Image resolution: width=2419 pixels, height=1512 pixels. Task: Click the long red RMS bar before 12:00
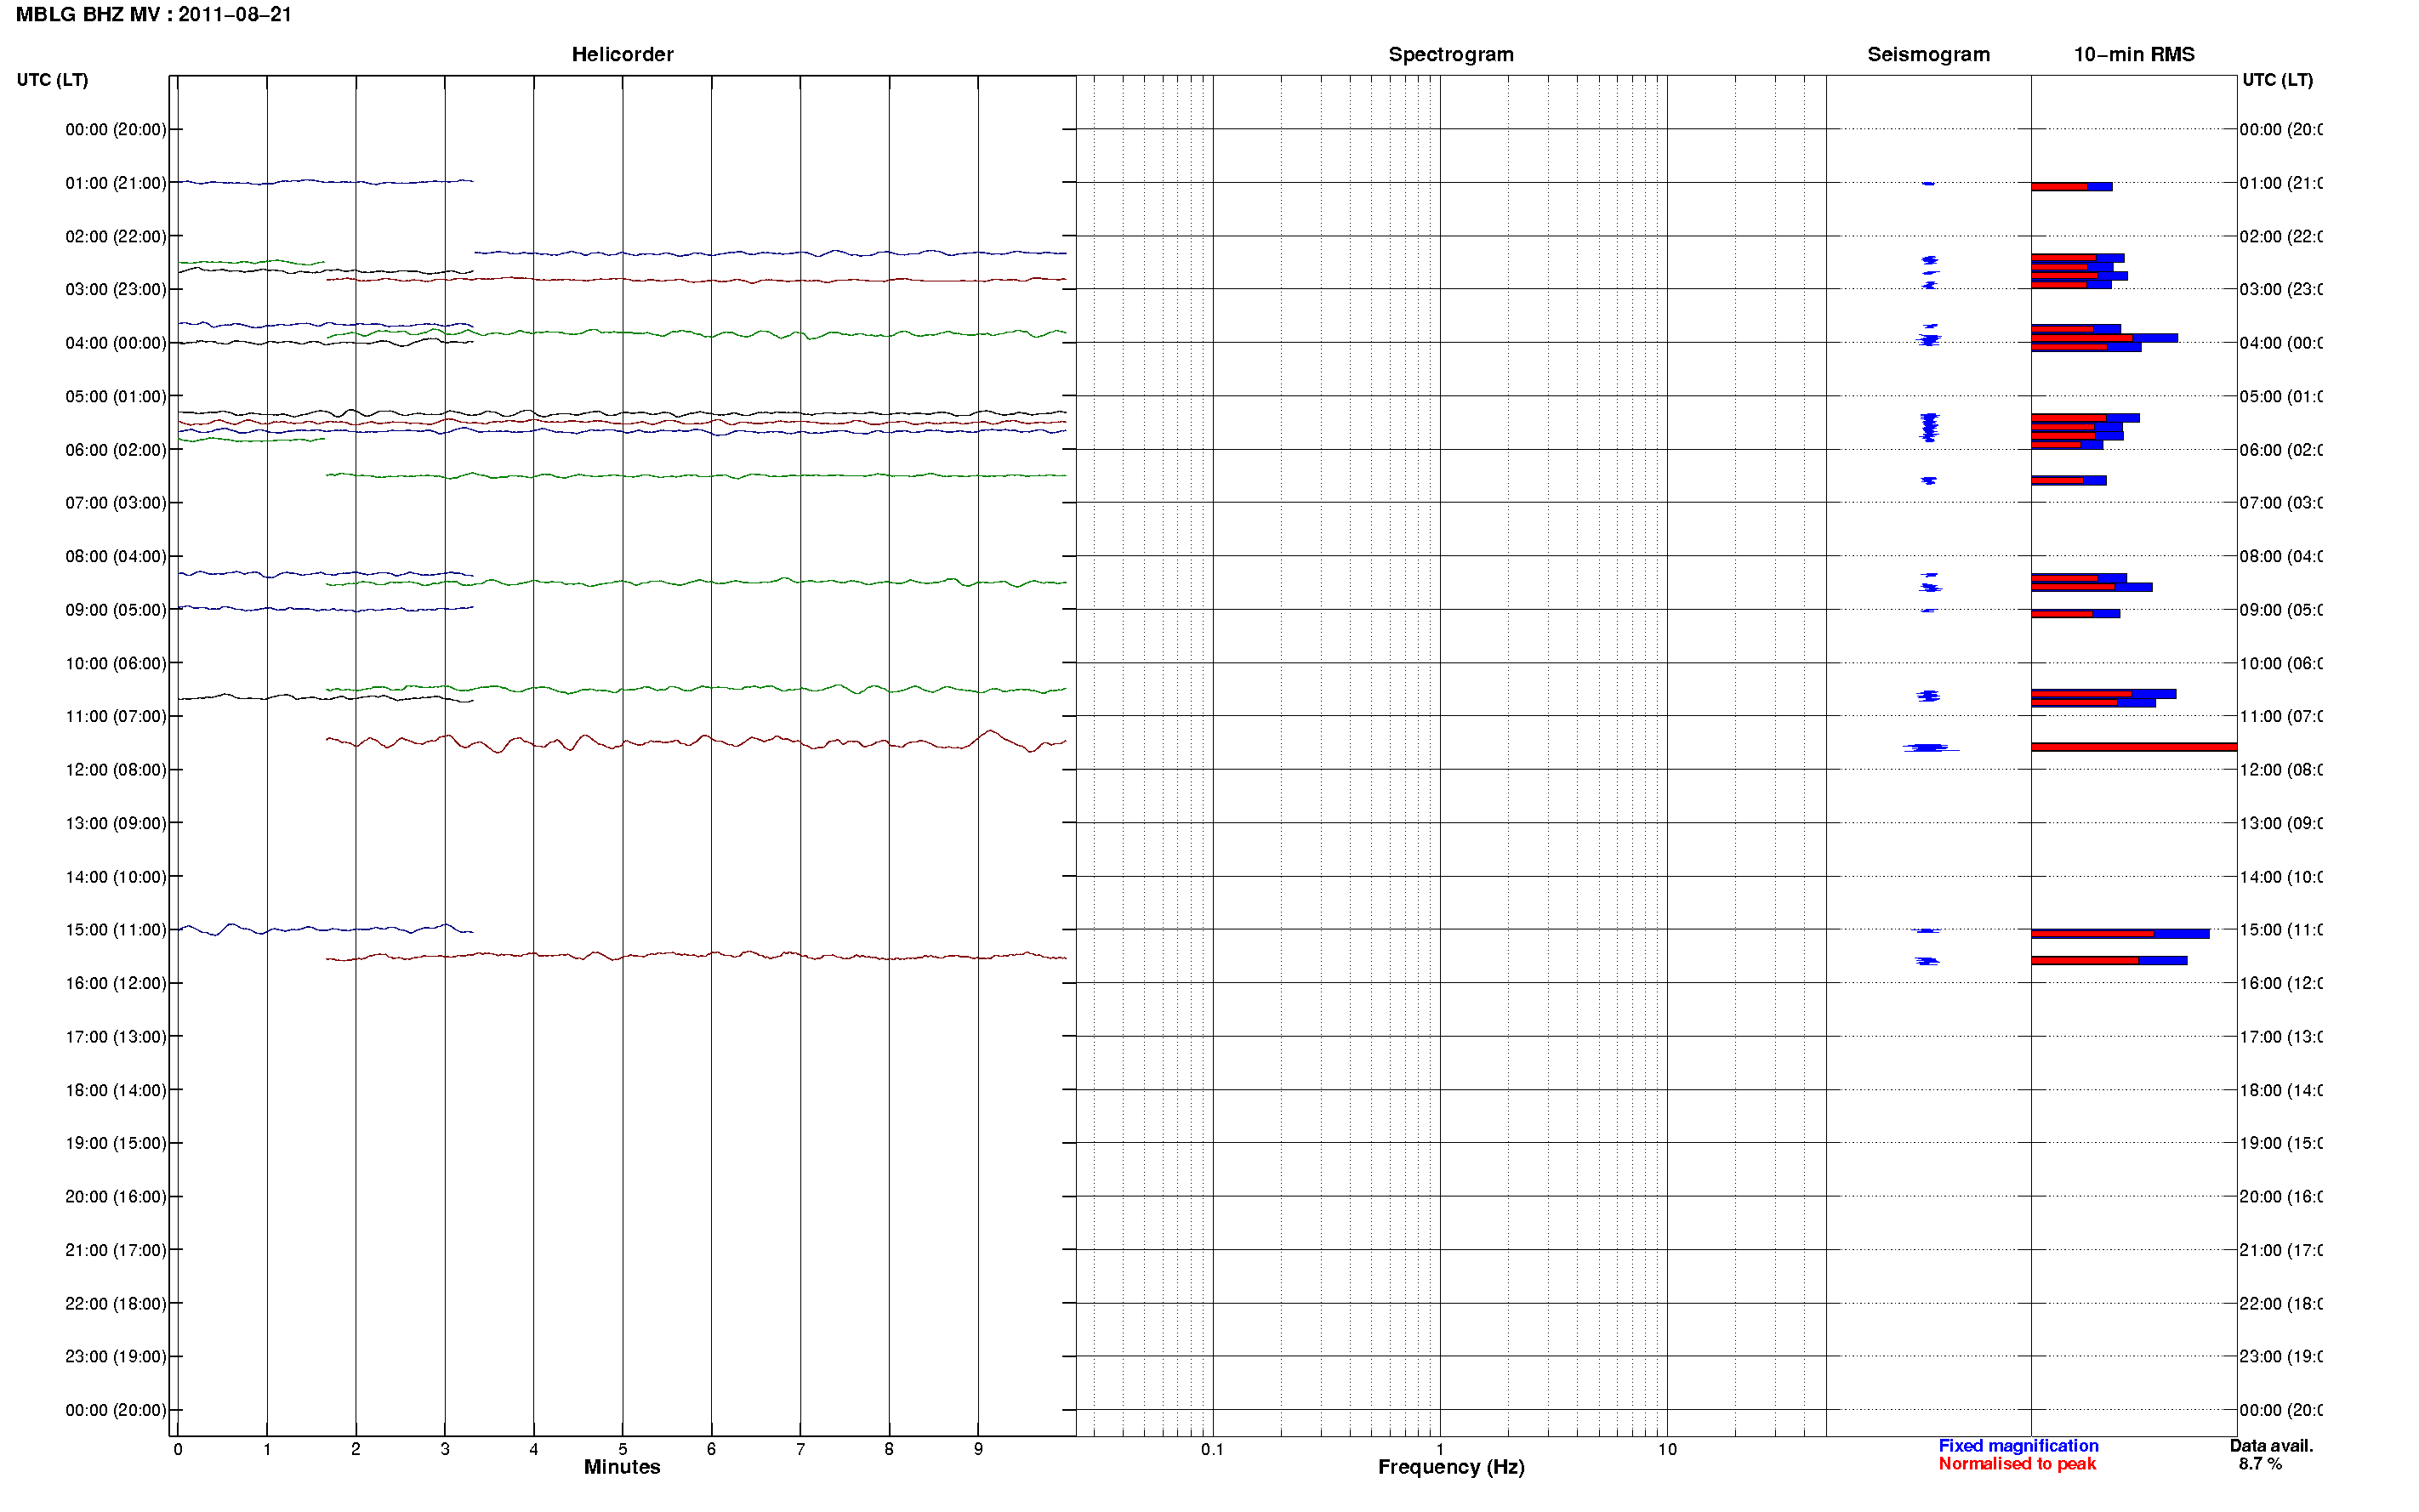click(2133, 747)
